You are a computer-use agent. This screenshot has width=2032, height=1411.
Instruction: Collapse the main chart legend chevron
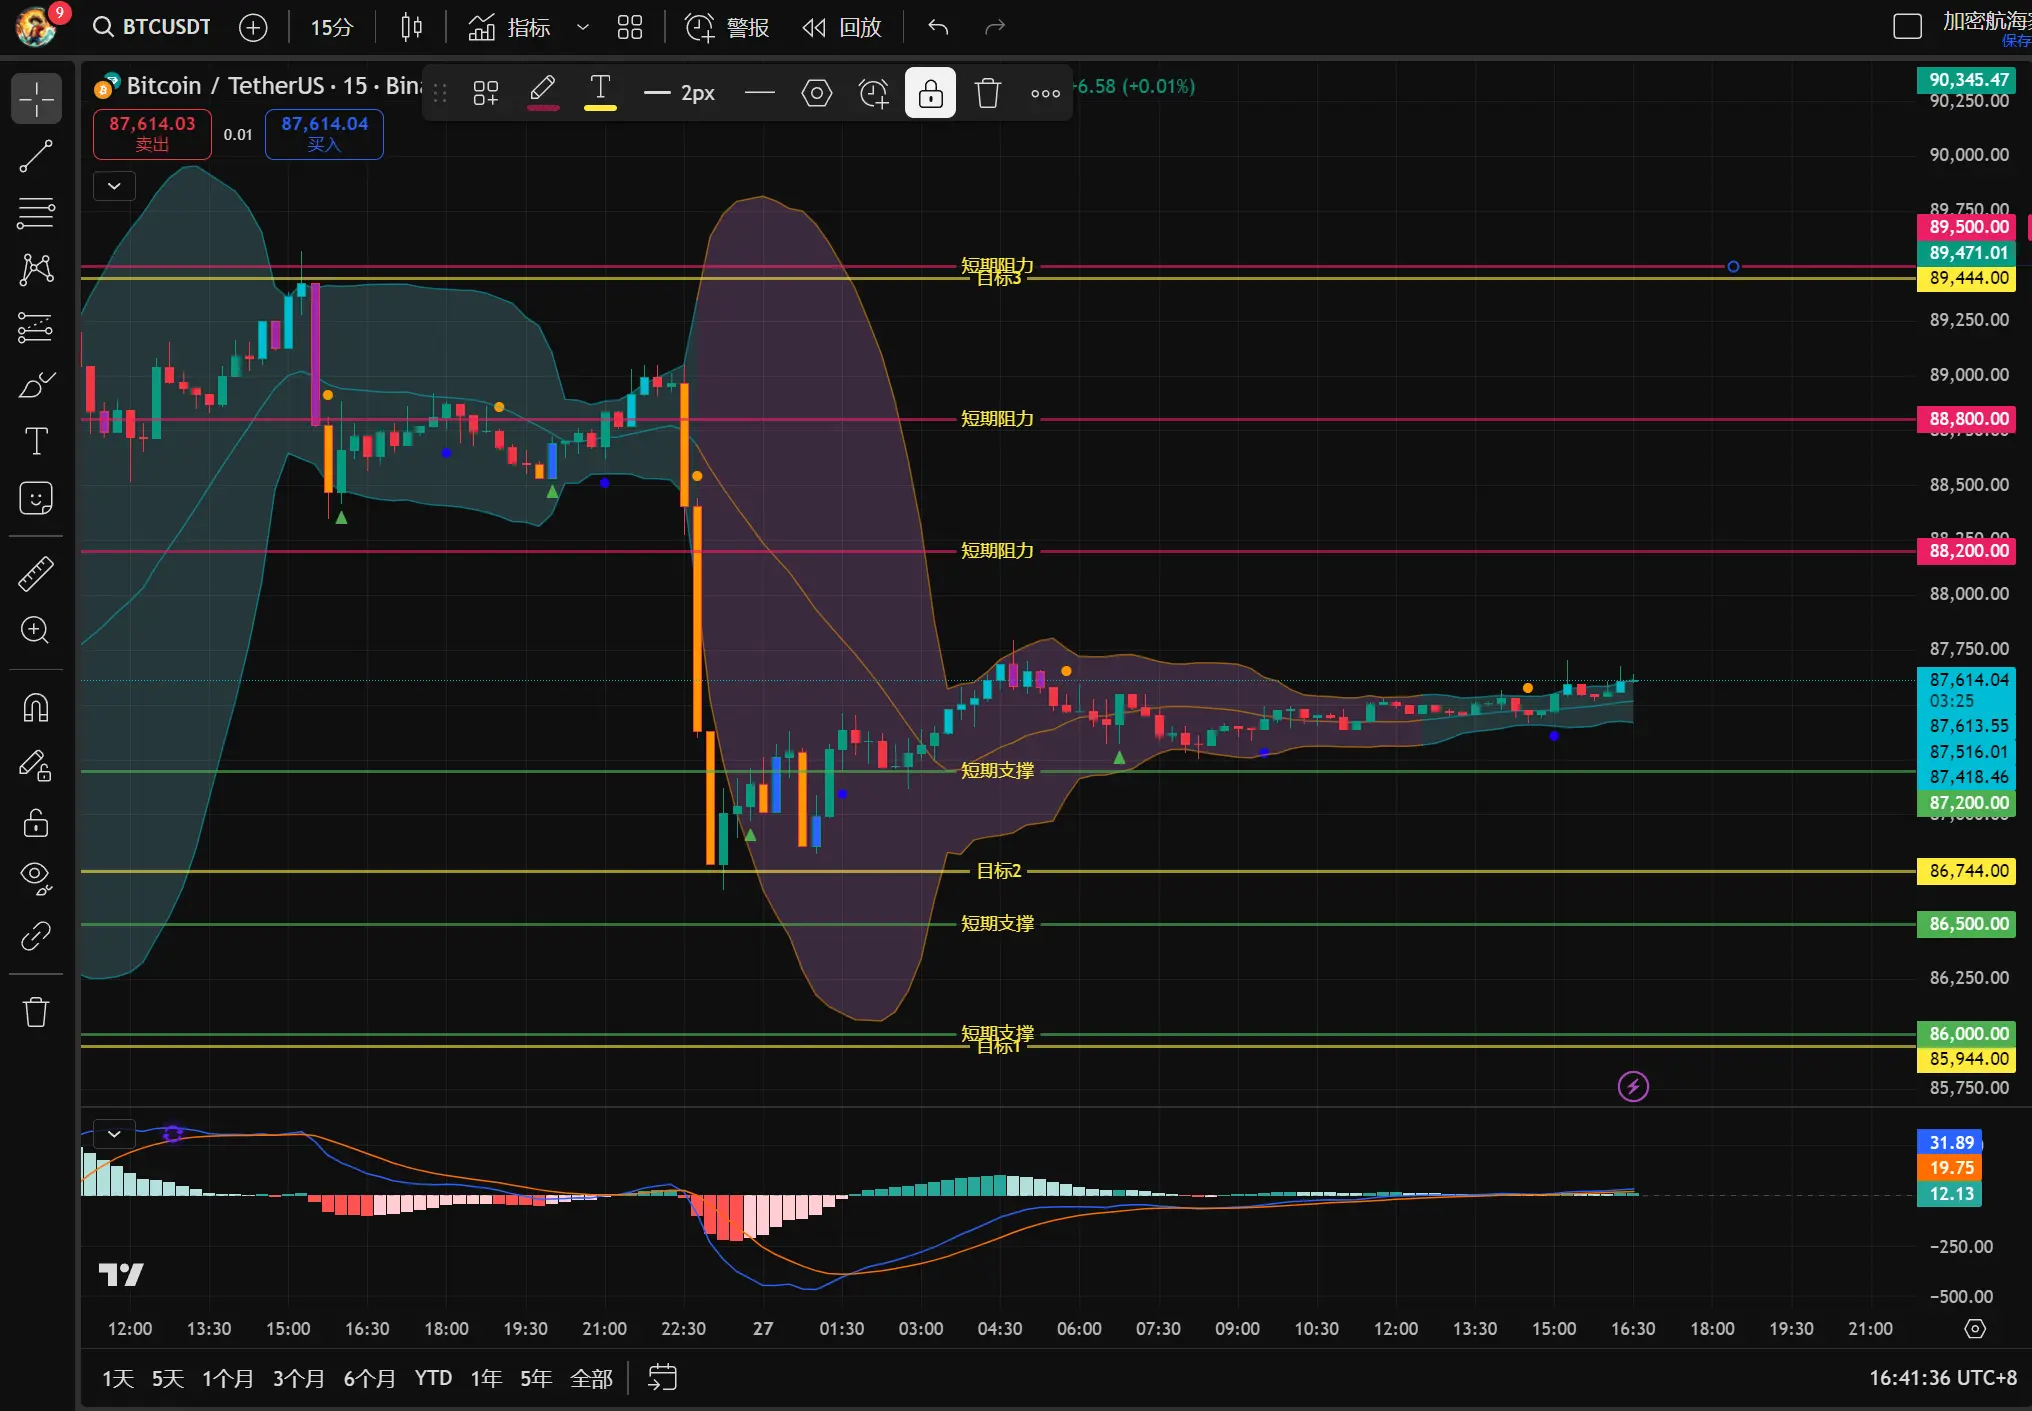click(x=114, y=186)
